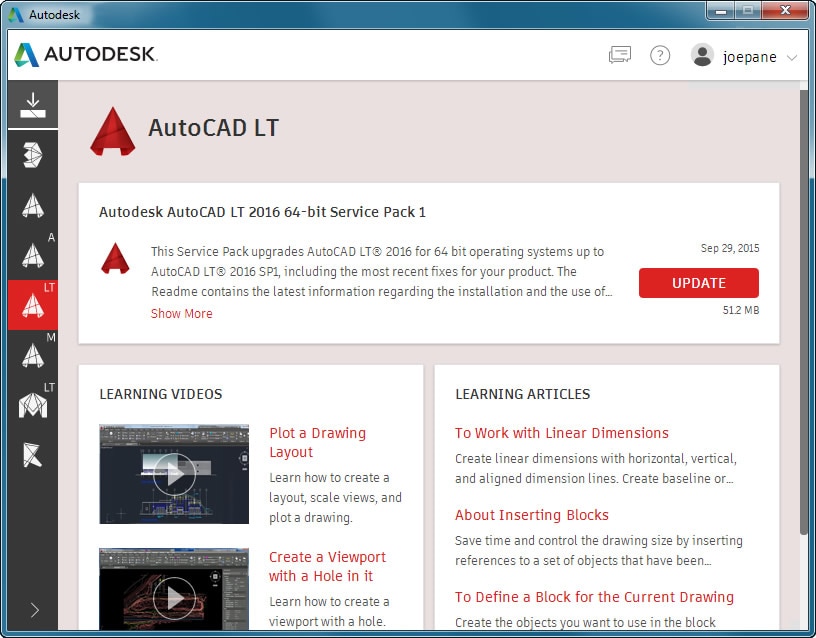Play the Plot a Drawing Layout video
This screenshot has height=638, width=816.
pos(174,473)
